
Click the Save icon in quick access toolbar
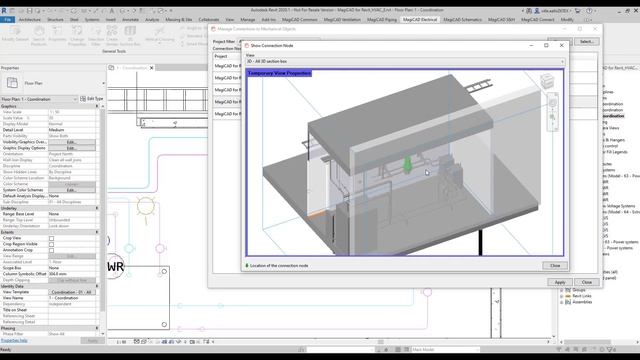point(29,11)
